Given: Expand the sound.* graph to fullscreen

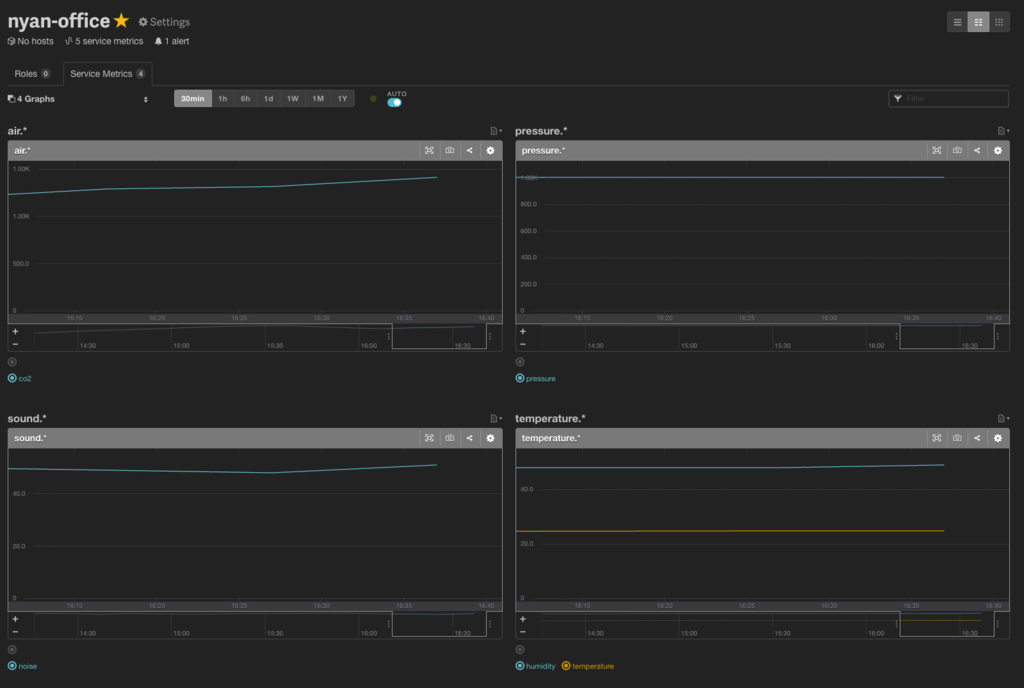Looking at the screenshot, I should 429,438.
